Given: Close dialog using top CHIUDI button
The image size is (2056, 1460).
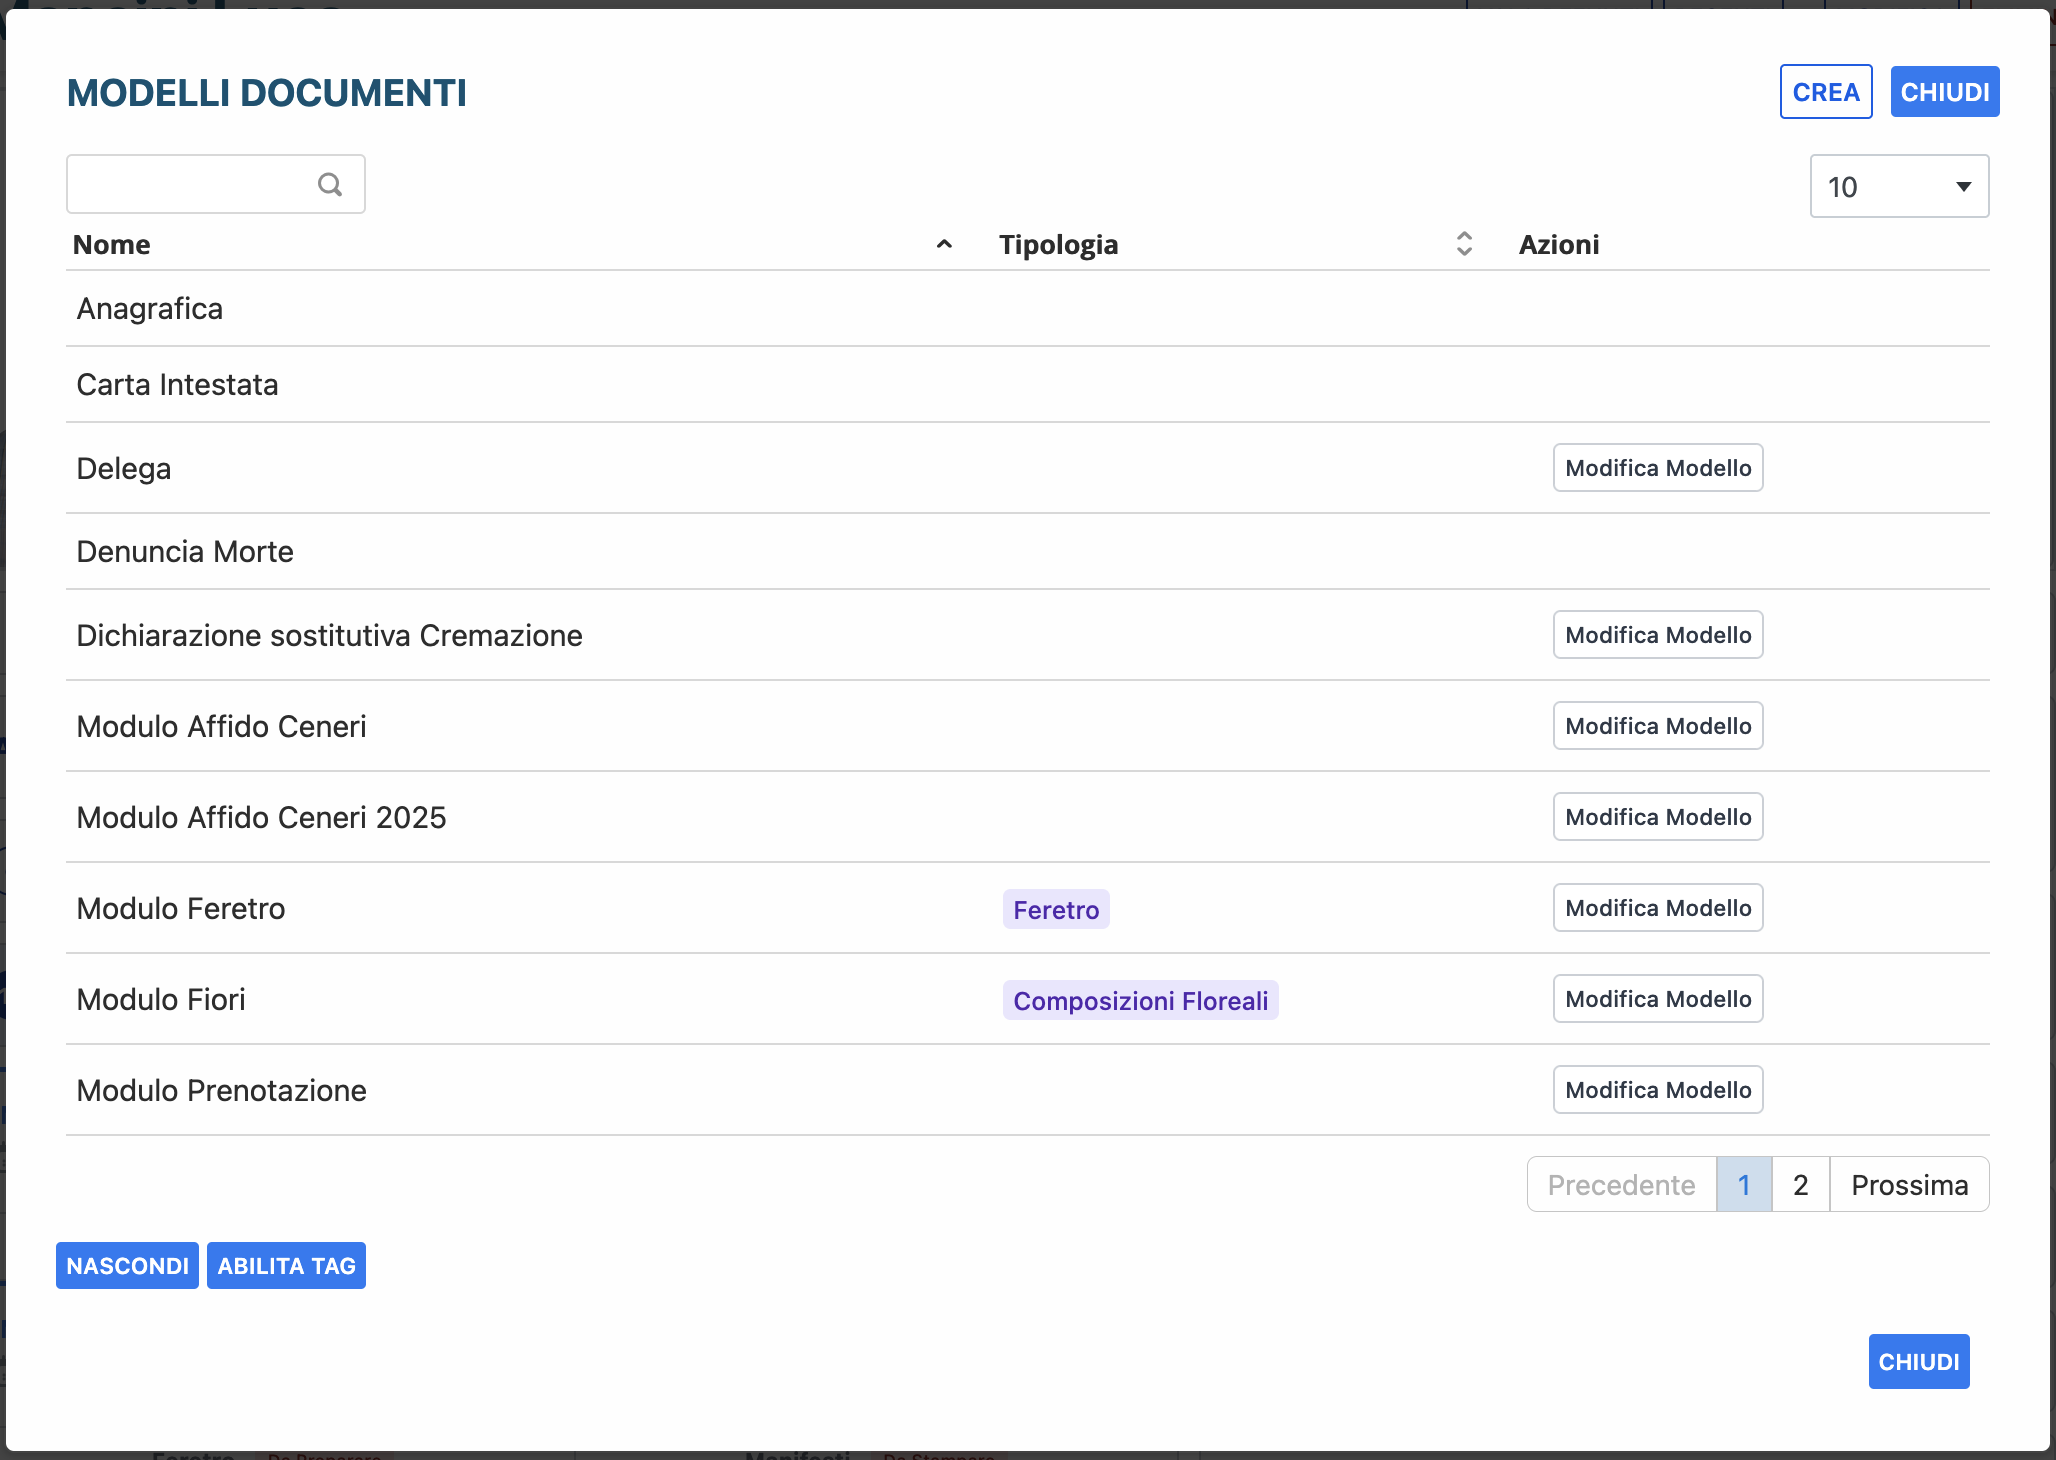Looking at the screenshot, I should click(1944, 93).
